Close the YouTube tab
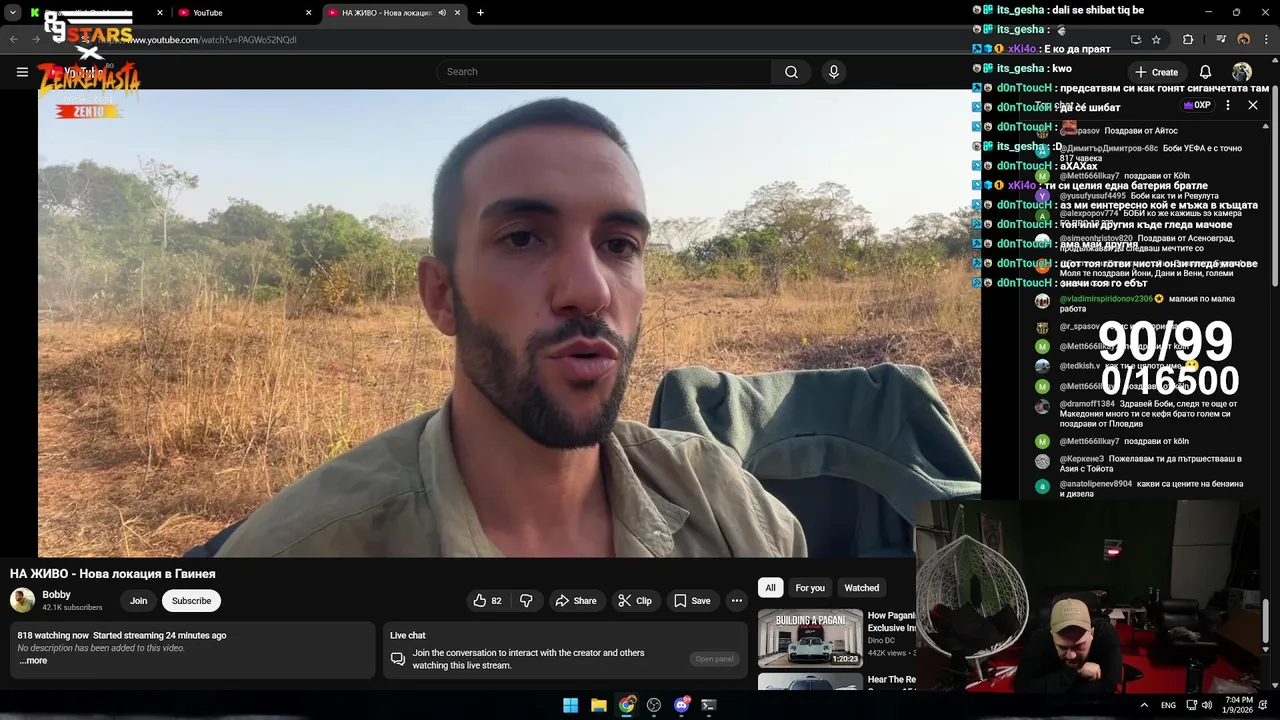Image resolution: width=1280 pixels, height=720 pixels. point(308,13)
